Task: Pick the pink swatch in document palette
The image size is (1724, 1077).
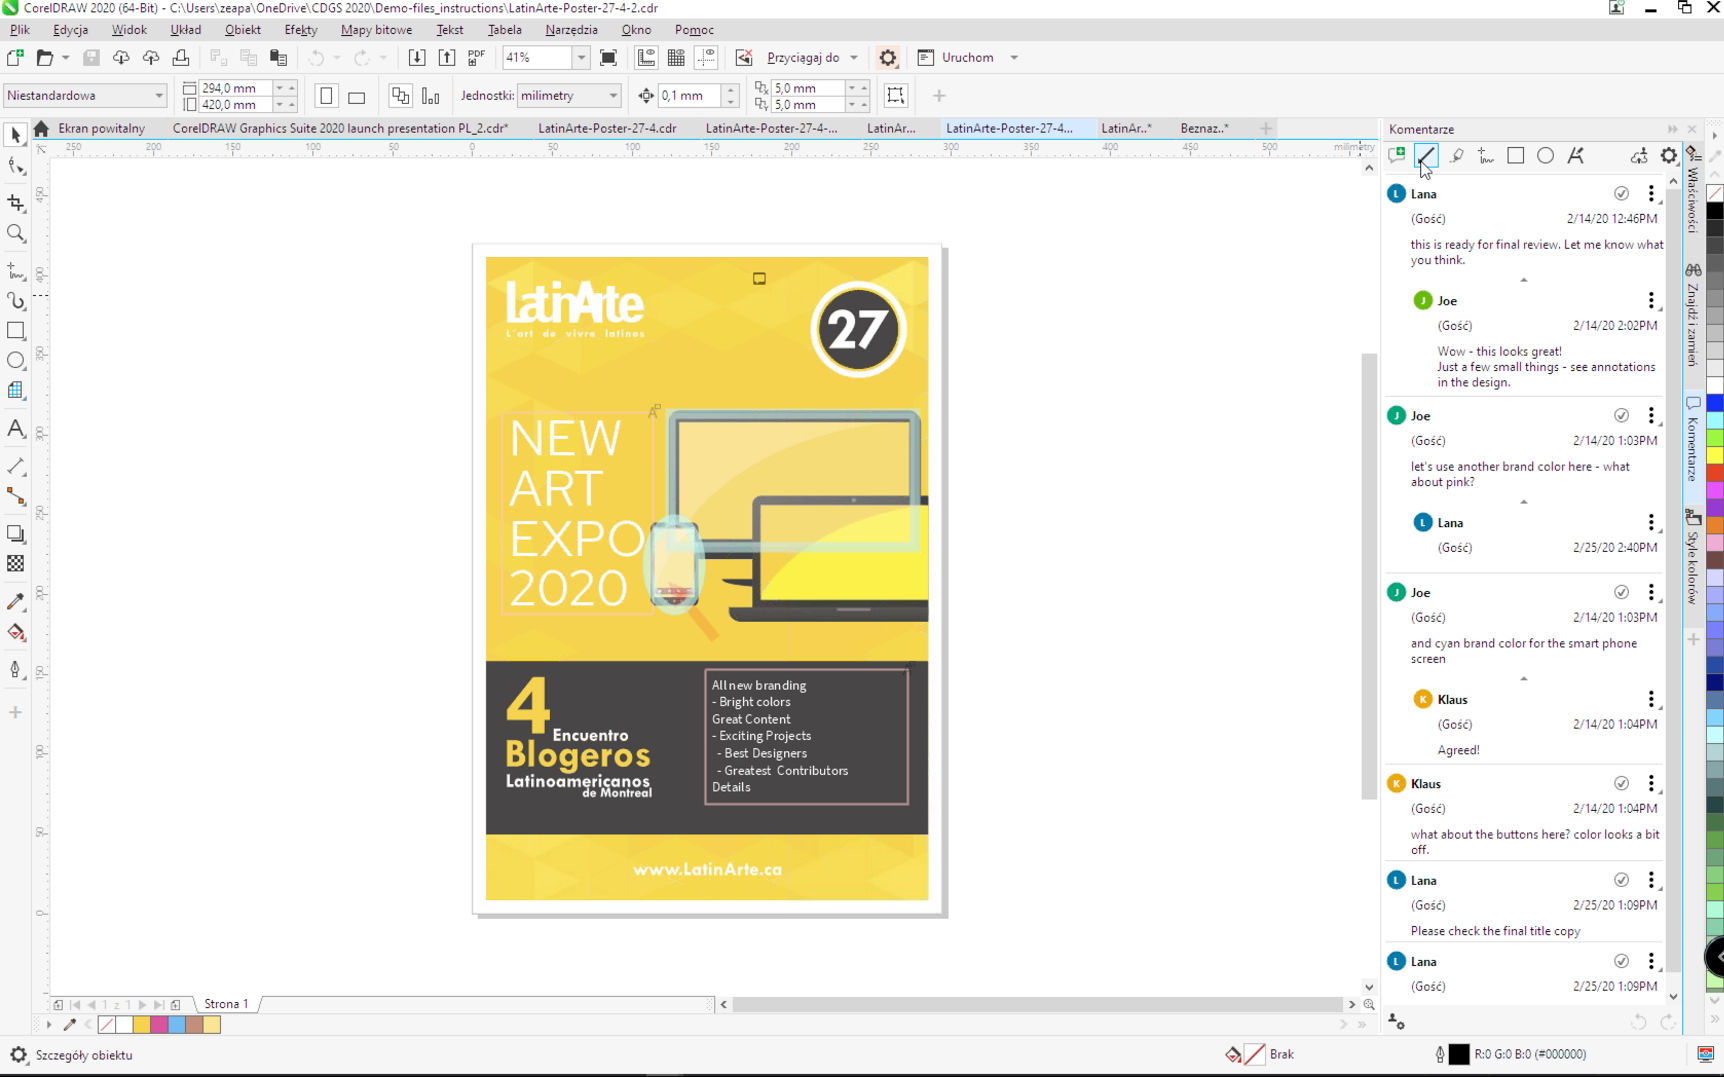Action: point(159,1025)
